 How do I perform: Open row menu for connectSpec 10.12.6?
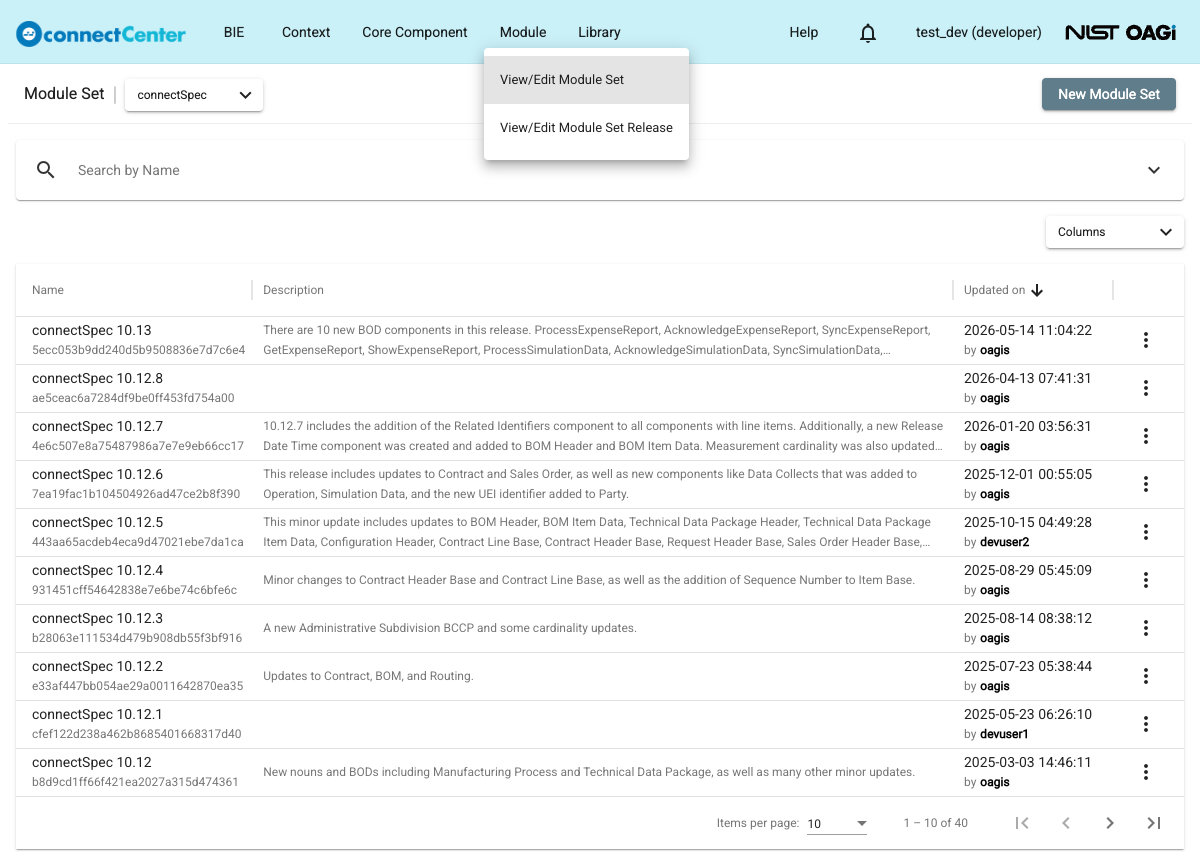coord(1146,484)
